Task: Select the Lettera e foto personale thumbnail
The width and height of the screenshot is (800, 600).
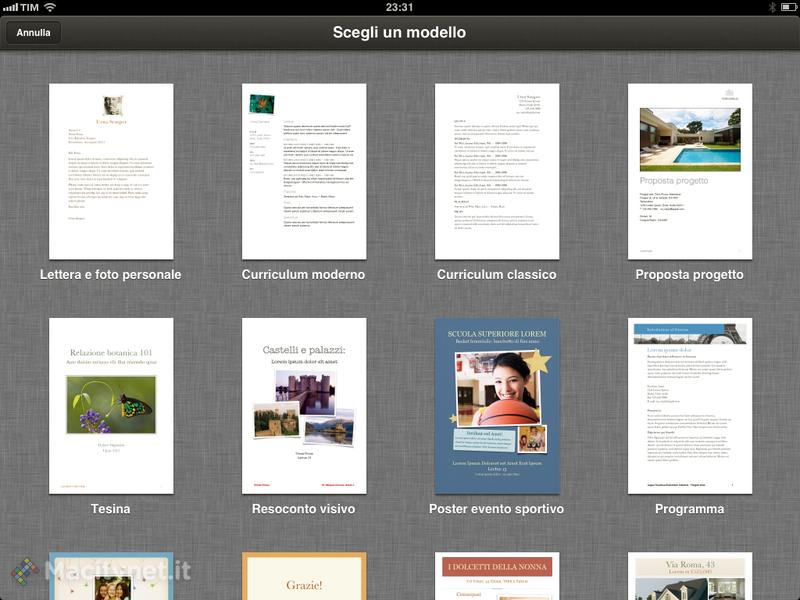Action: point(111,171)
